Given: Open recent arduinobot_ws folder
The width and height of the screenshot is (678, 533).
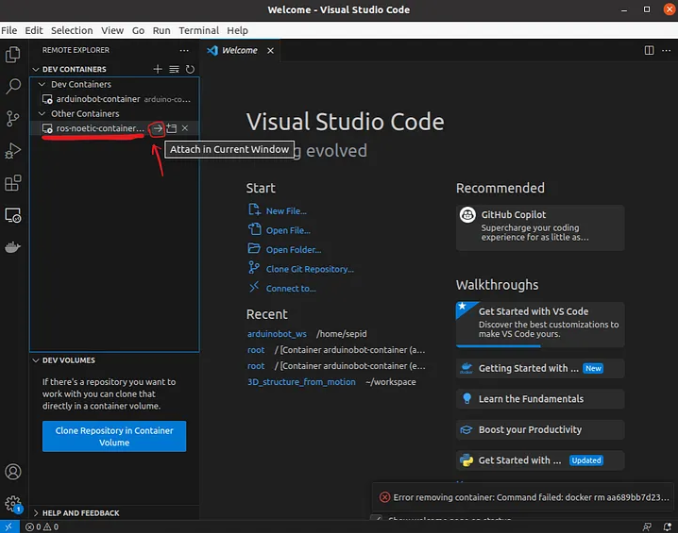Looking at the screenshot, I should [277, 334].
